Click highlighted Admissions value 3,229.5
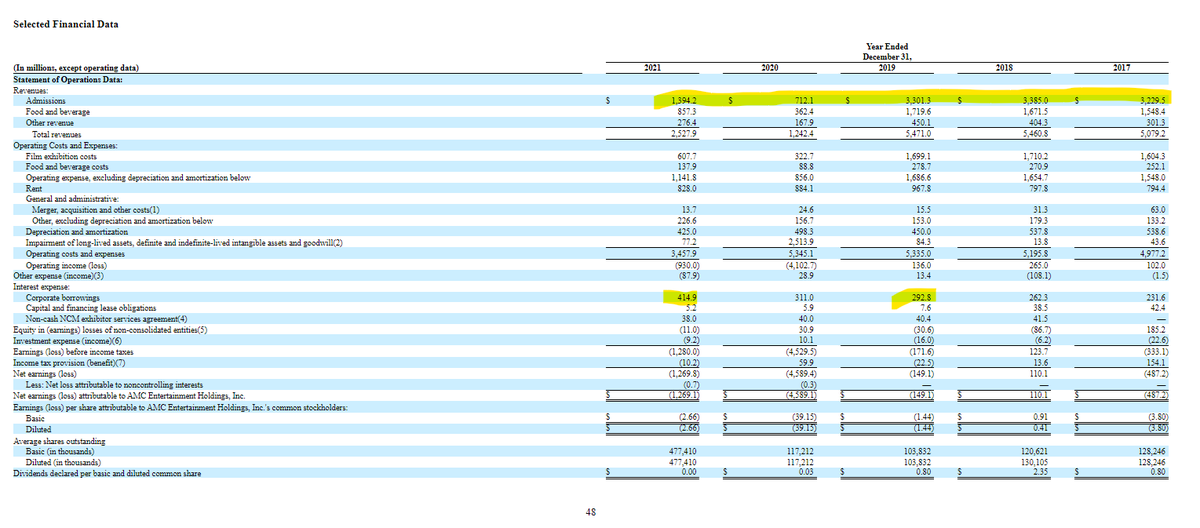Viewport: 1200px width, 528px height. 1155,101
